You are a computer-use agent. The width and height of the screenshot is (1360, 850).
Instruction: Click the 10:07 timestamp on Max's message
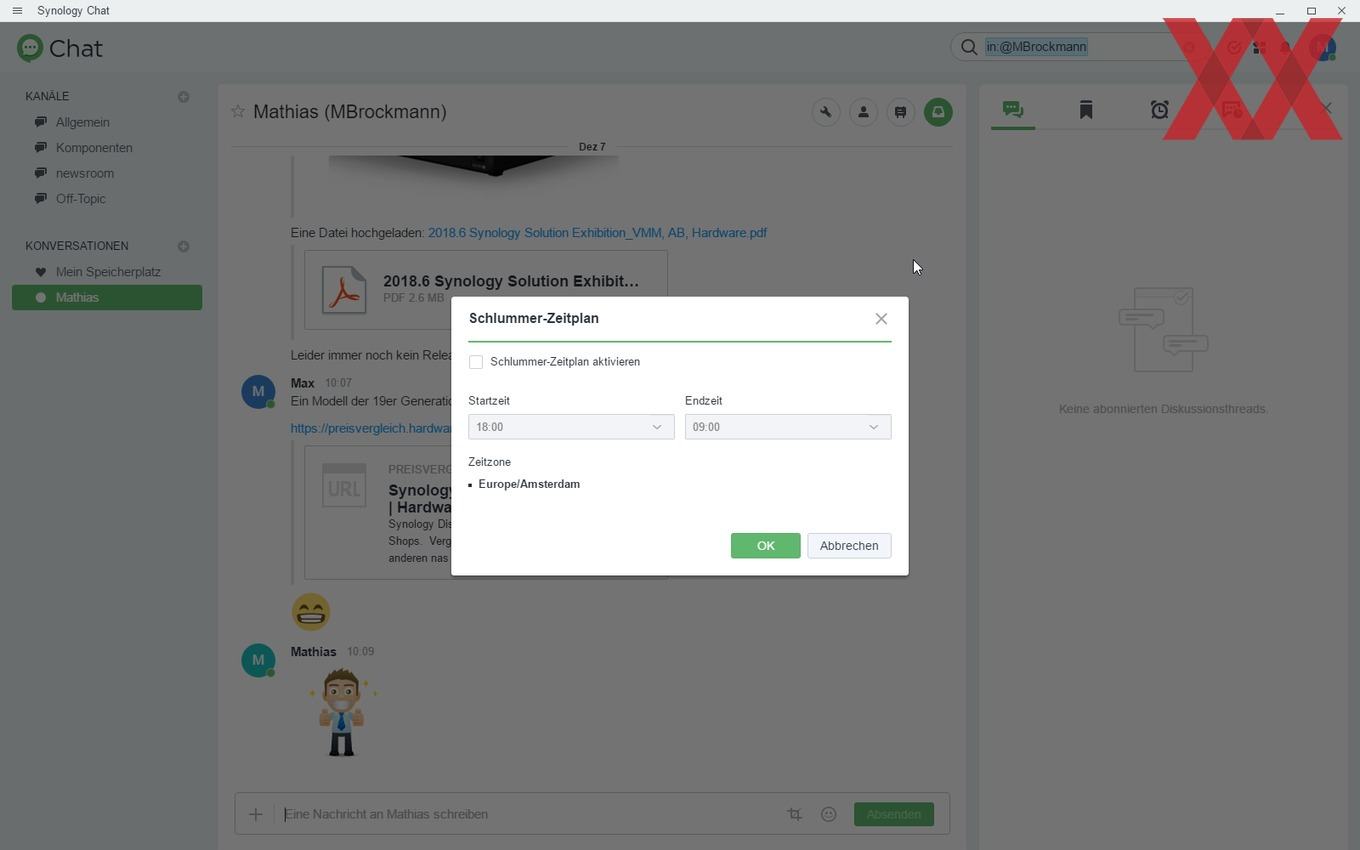tap(338, 383)
